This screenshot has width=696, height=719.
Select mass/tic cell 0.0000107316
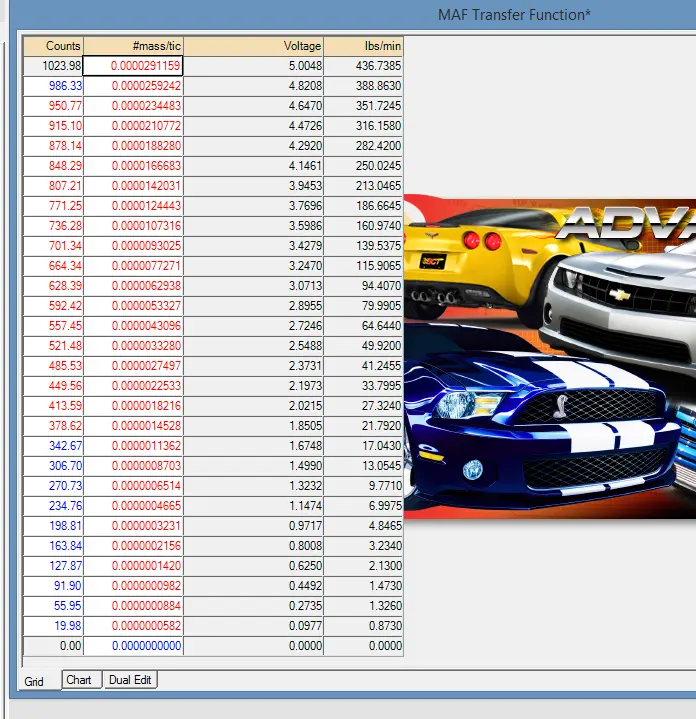click(133, 227)
